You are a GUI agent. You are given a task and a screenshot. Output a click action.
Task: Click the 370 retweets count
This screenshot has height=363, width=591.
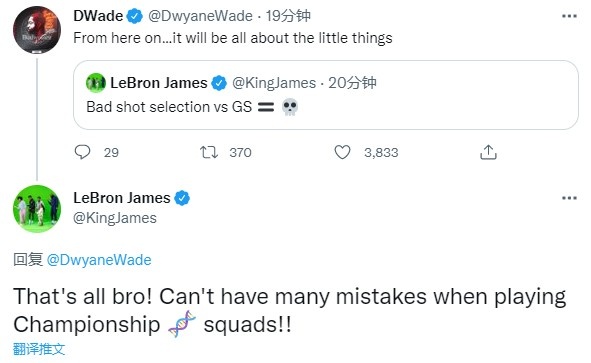tap(240, 152)
